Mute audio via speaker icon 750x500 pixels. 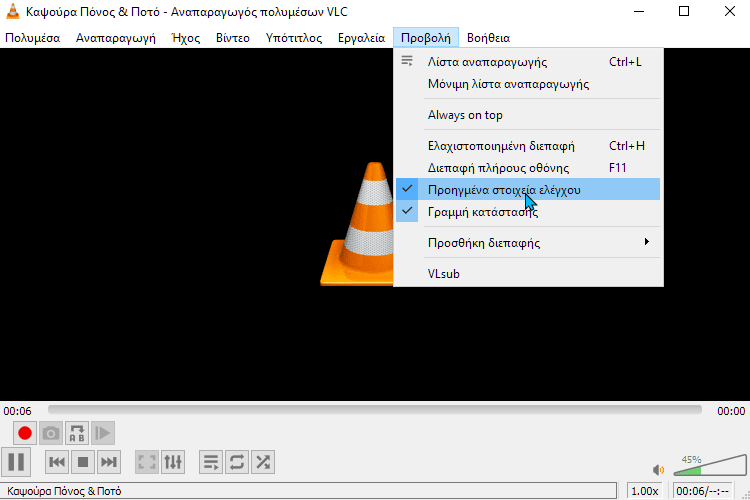[659, 470]
